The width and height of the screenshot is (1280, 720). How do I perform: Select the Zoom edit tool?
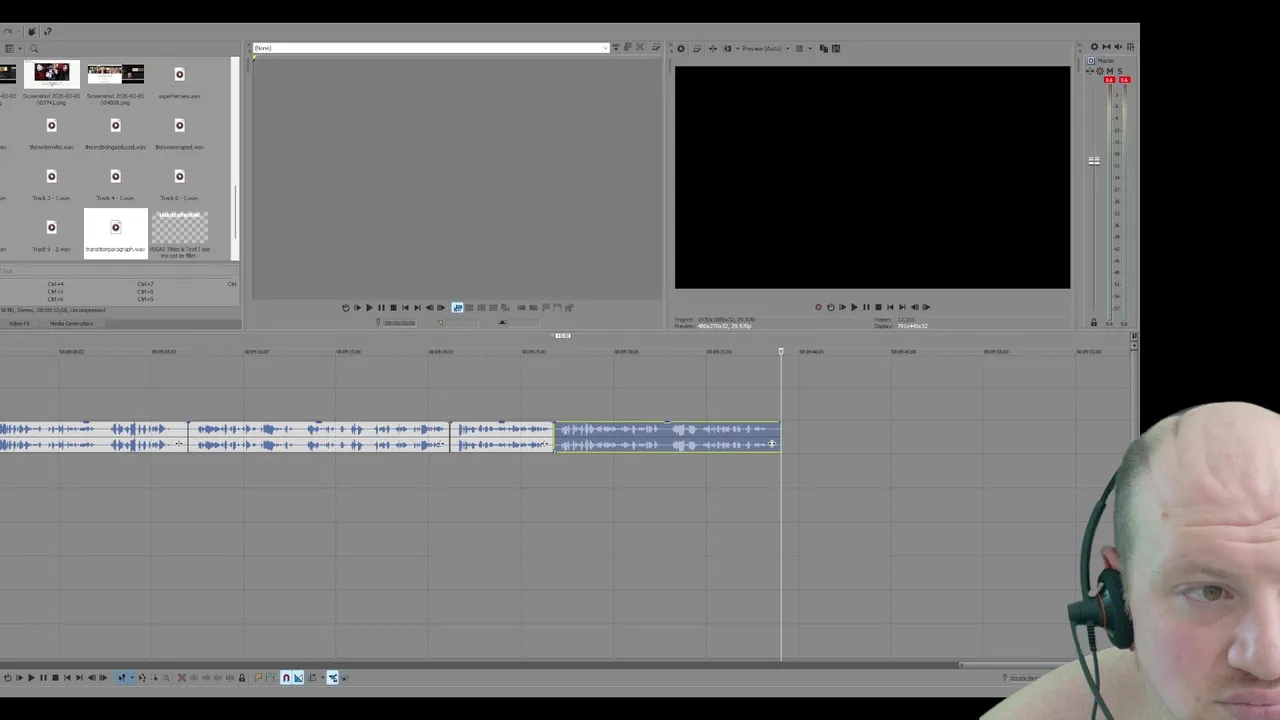166,678
